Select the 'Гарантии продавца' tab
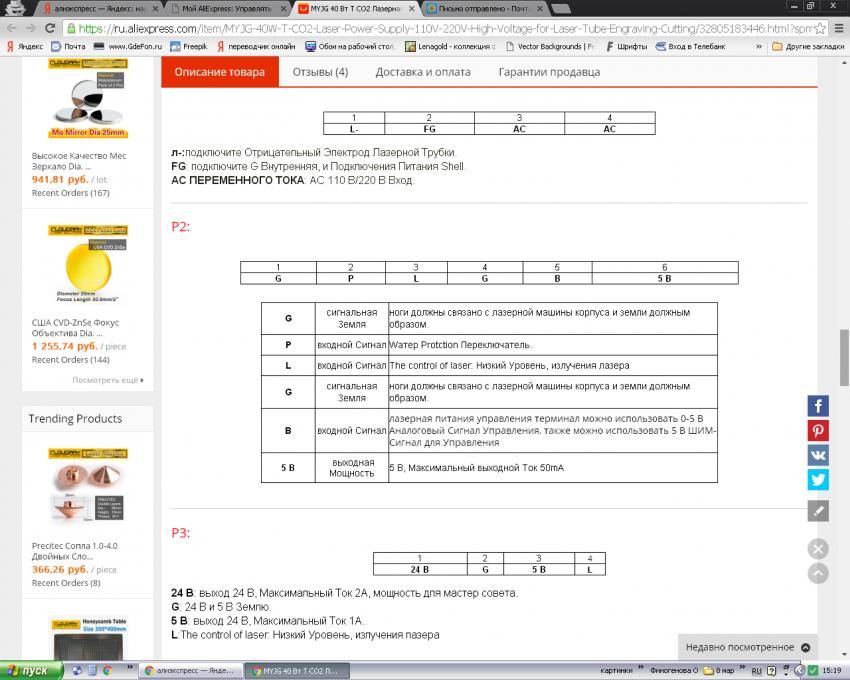850x680 pixels. click(x=549, y=72)
